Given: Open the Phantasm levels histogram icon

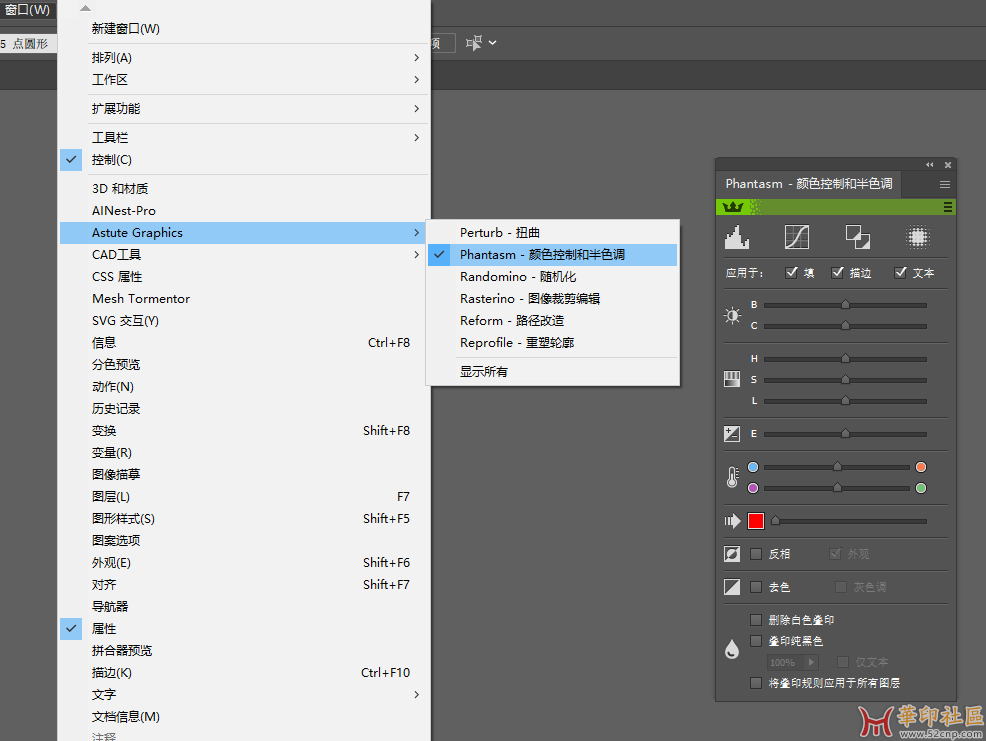Looking at the screenshot, I should tap(737, 237).
